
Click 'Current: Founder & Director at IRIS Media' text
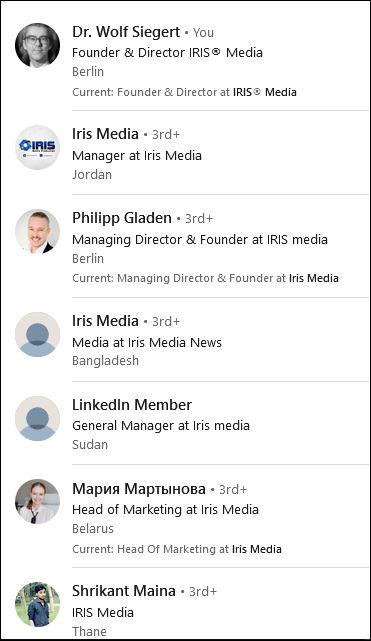point(184,92)
